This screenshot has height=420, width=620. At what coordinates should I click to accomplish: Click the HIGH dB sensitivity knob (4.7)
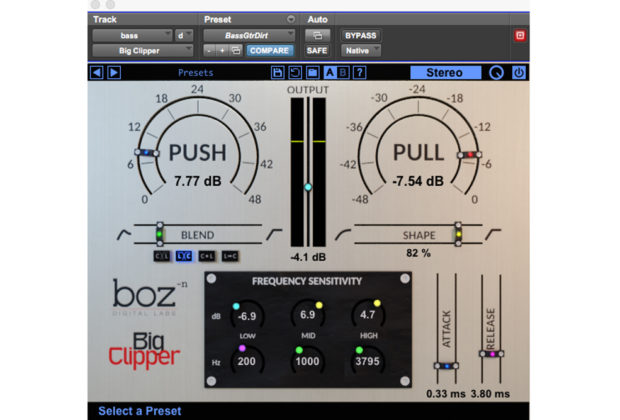click(368, 315)
